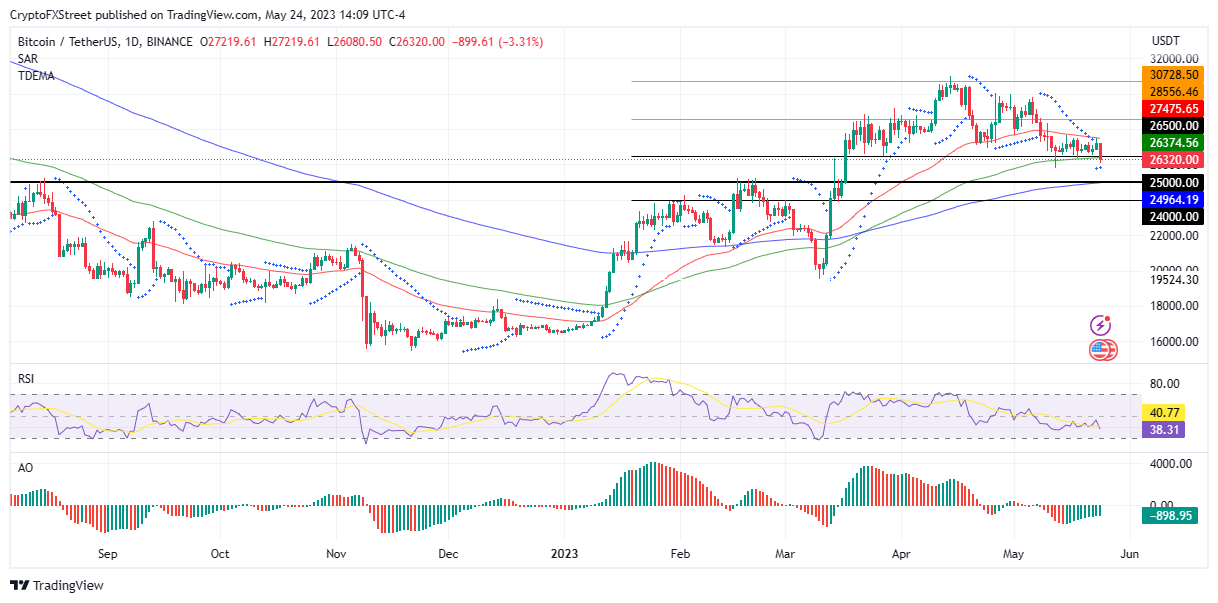Click the 2023 label on time axis
This screenshot has height=603, width=1218.
[564, 553]
